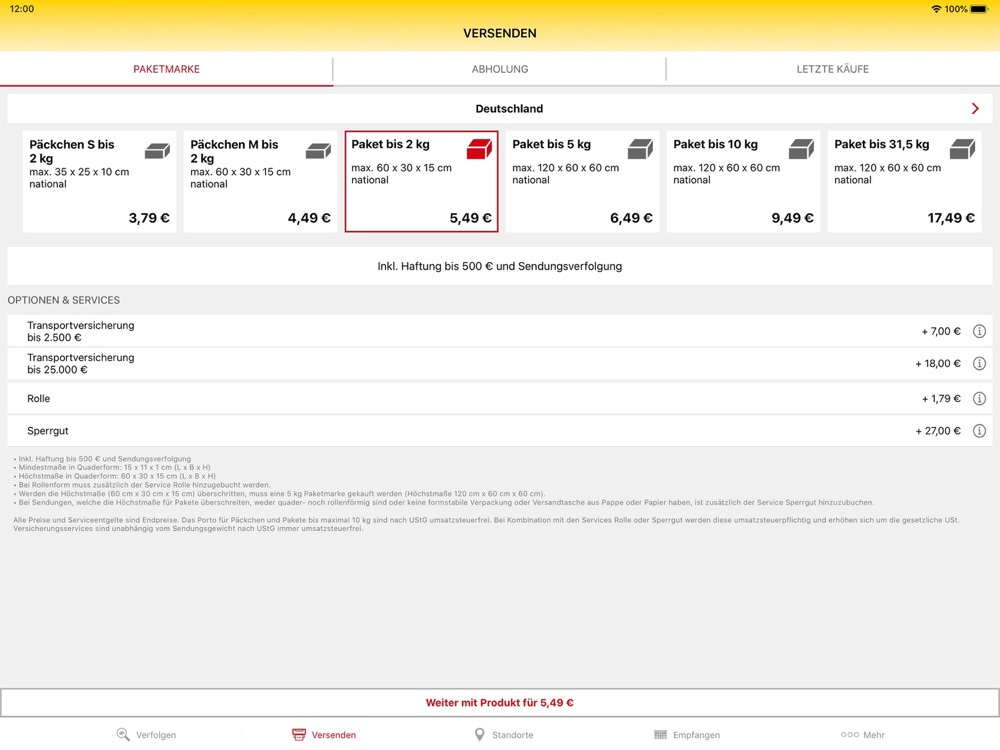Tap the + 18,00 € surcharge
Image resolution: width=1000 pixels, height=750 pixels.
[938, 364]
